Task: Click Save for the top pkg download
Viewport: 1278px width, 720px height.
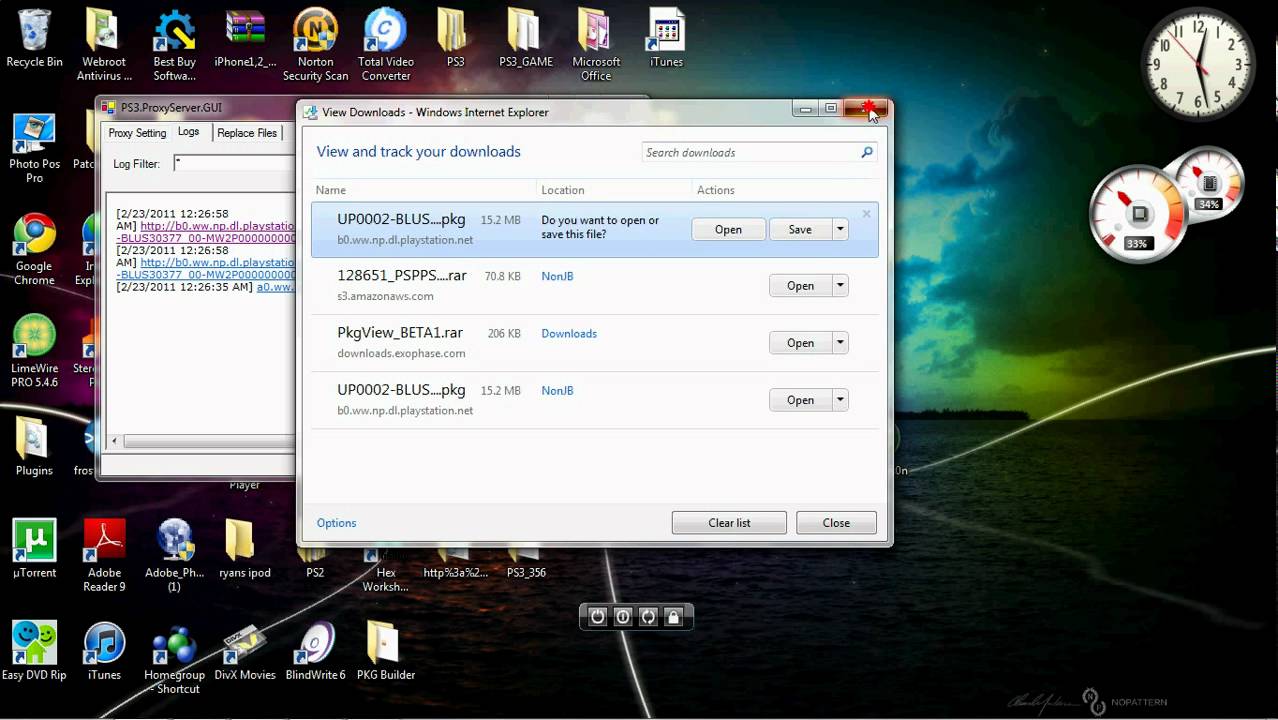Action: click(x=800, y=229)
